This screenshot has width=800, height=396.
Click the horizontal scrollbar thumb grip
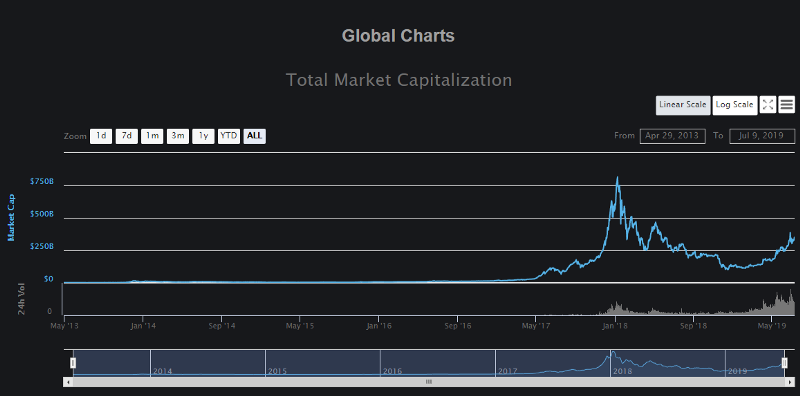pyautogui.click(x=429, y=382)
